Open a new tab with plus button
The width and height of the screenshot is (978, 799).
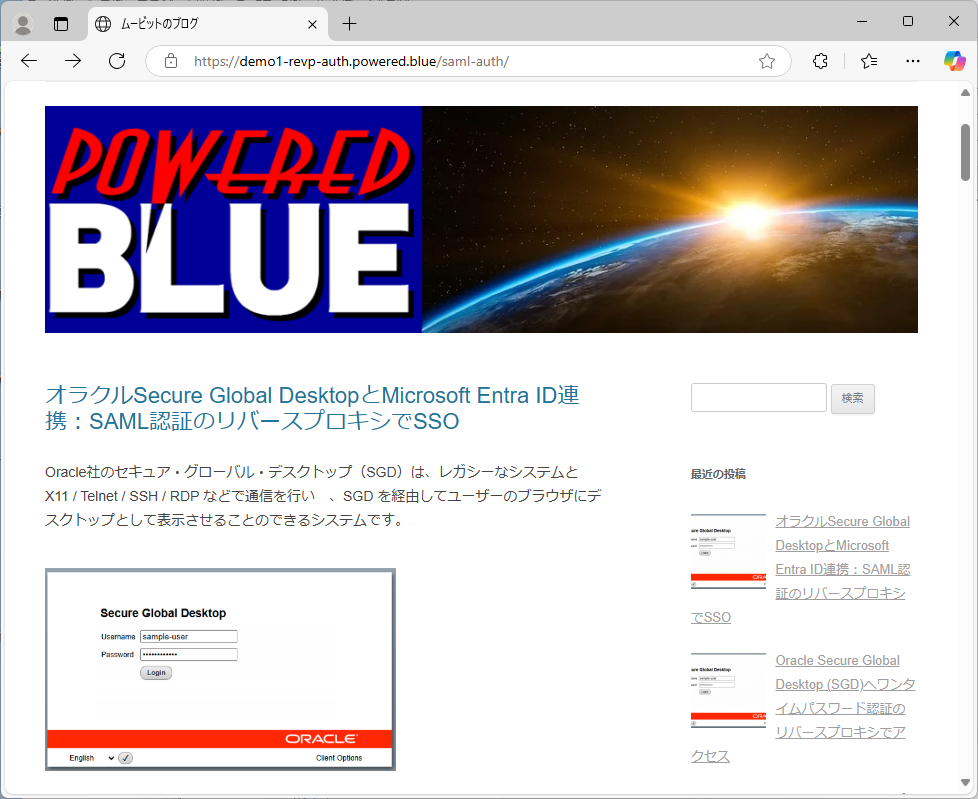[349, 24]
